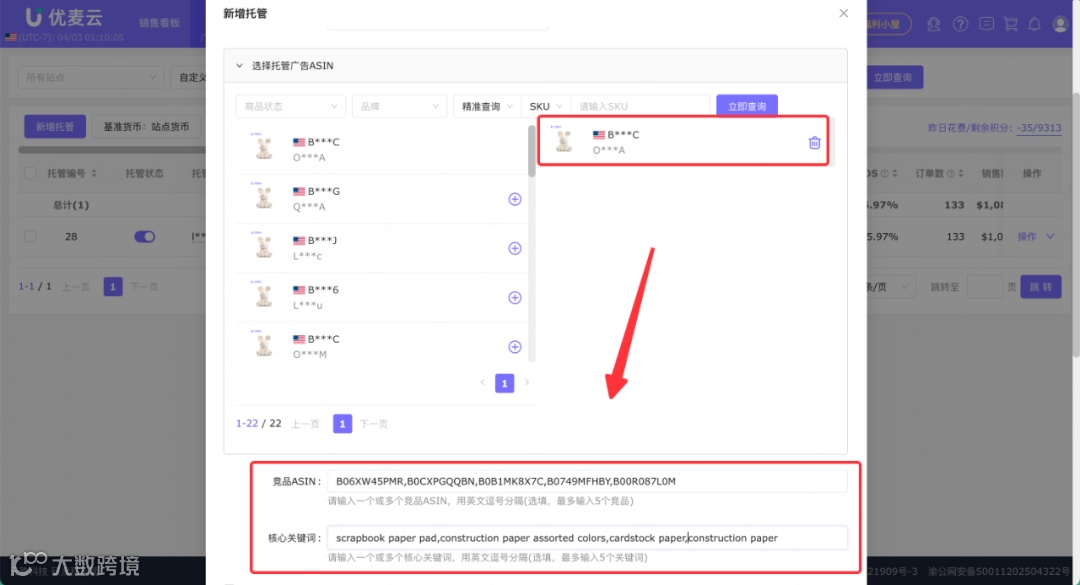Click the 立即查询 search button
This screenshot has height=585, width=1080.
pyautogui.click(x=747, y=105)
